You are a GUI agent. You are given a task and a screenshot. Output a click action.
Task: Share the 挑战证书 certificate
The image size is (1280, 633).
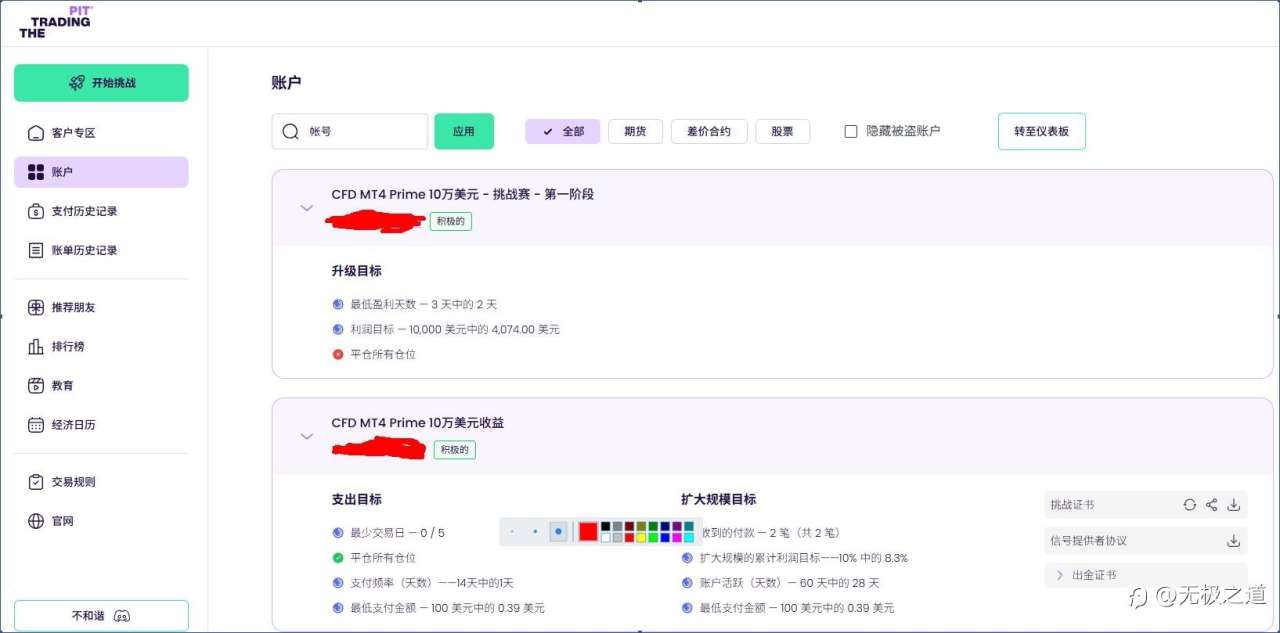(1211, 505)
